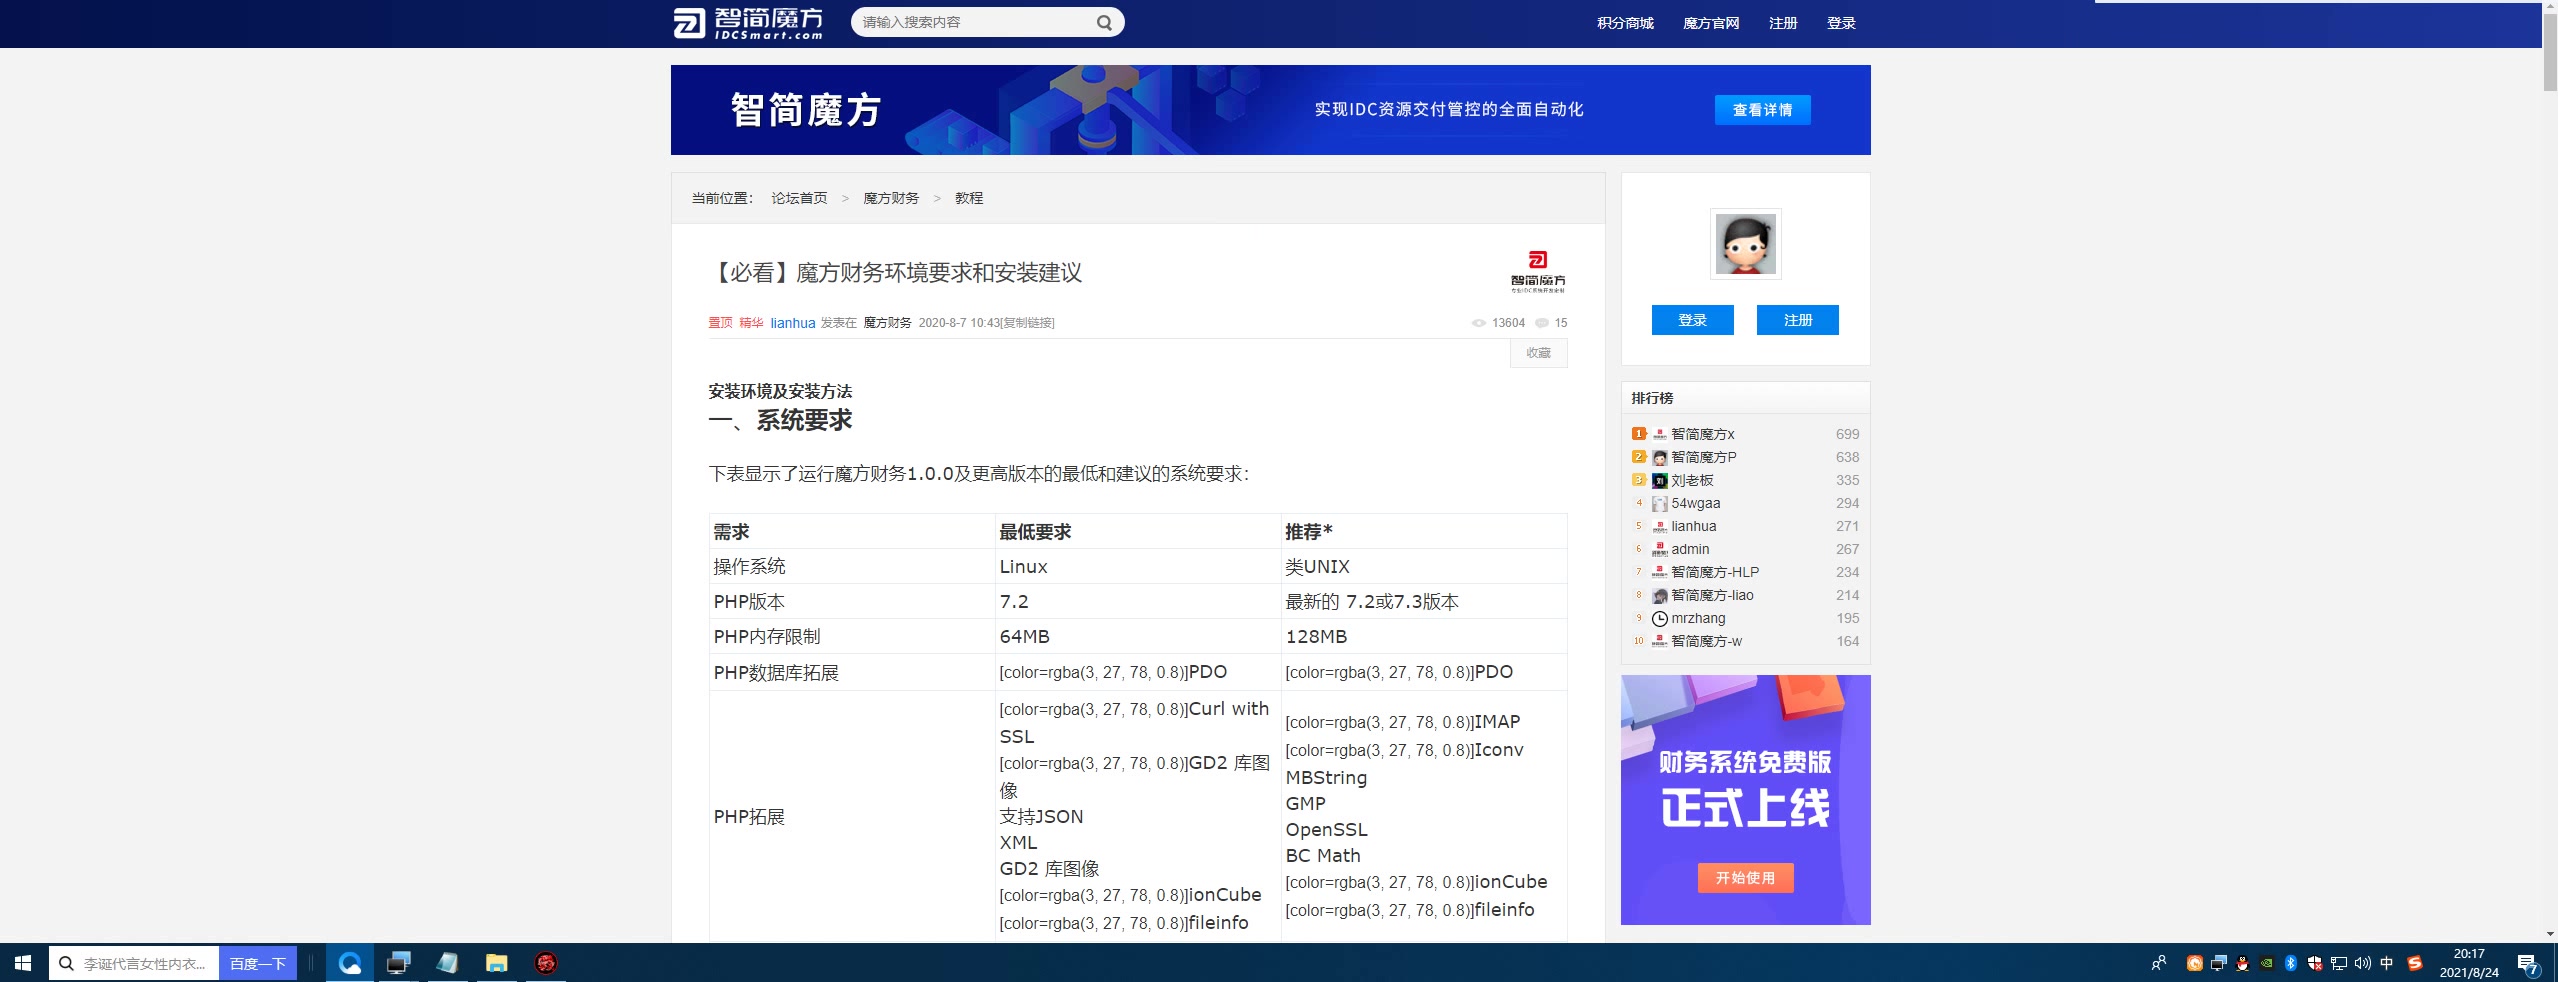Click the Bluetooth tray icon
2558x982 pixels.
click(x=2290, y=963)
